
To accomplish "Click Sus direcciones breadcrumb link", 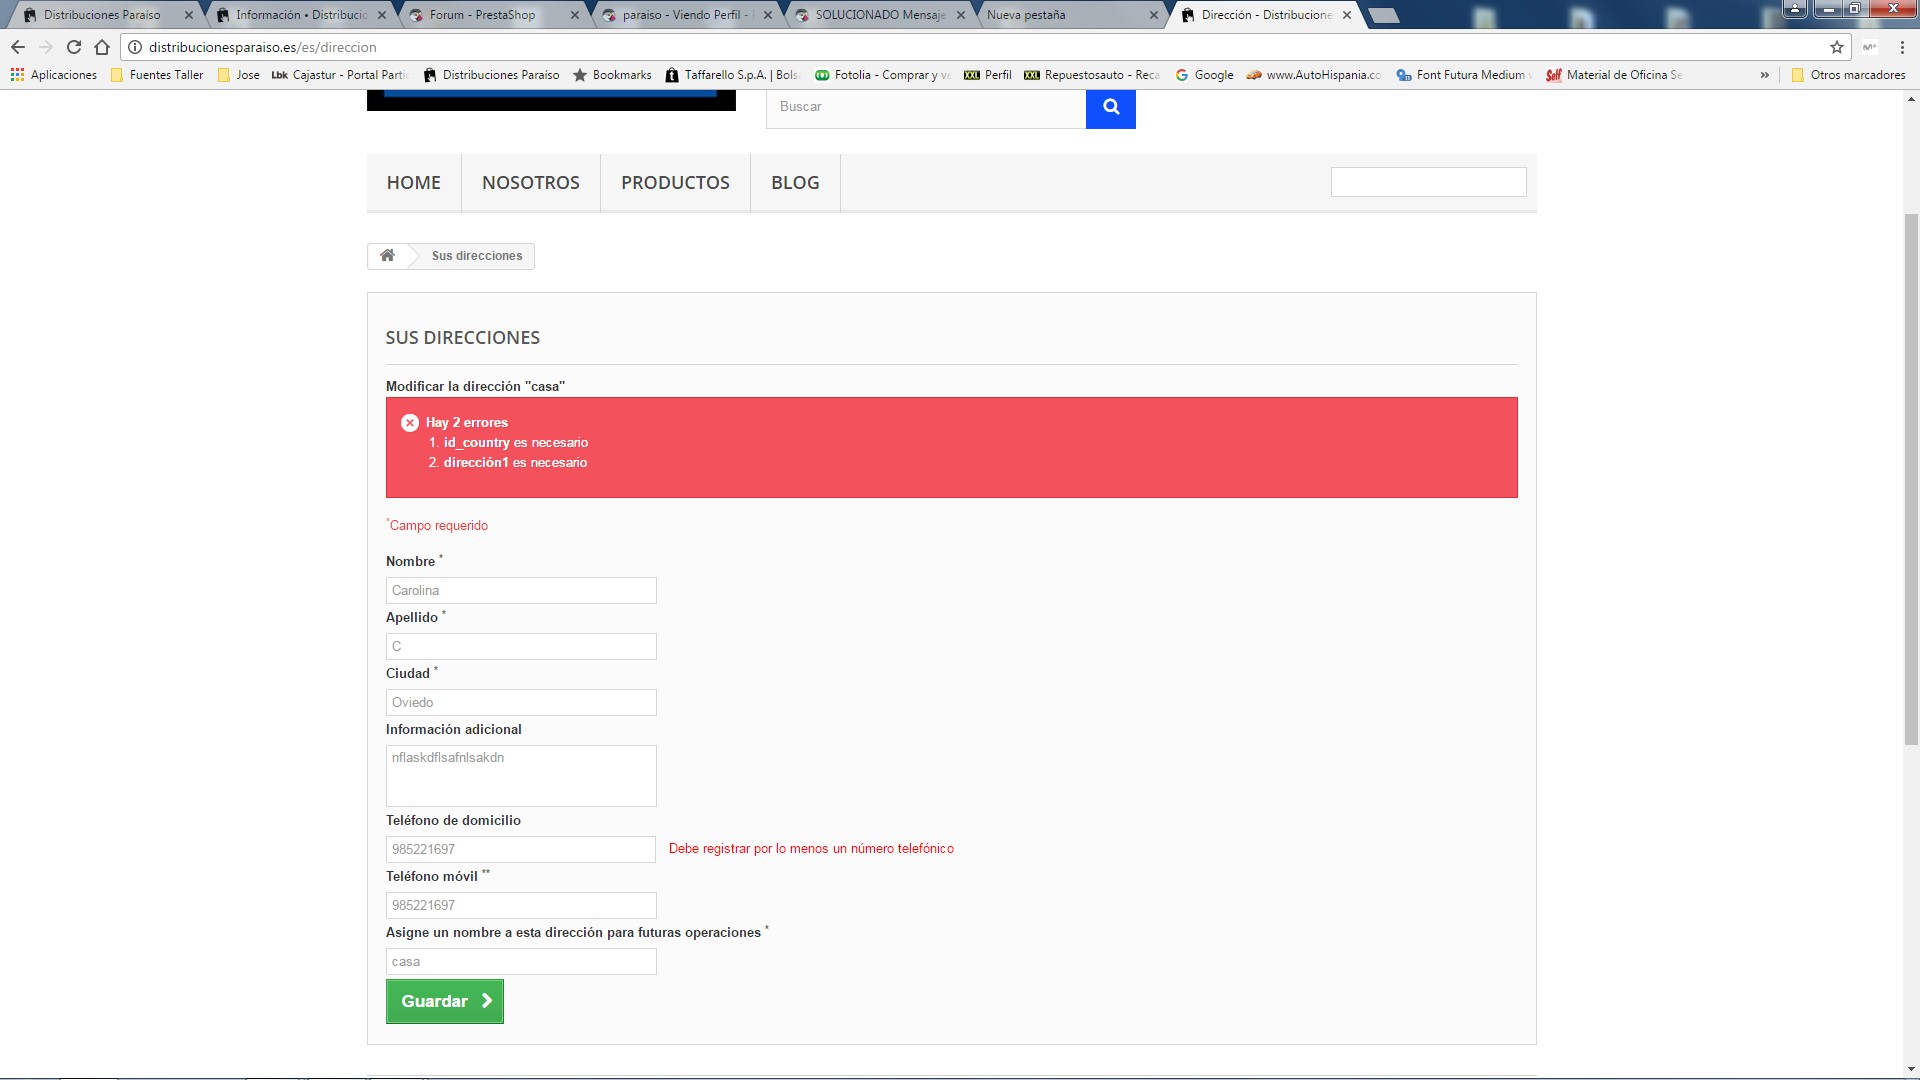I will 477,256.
